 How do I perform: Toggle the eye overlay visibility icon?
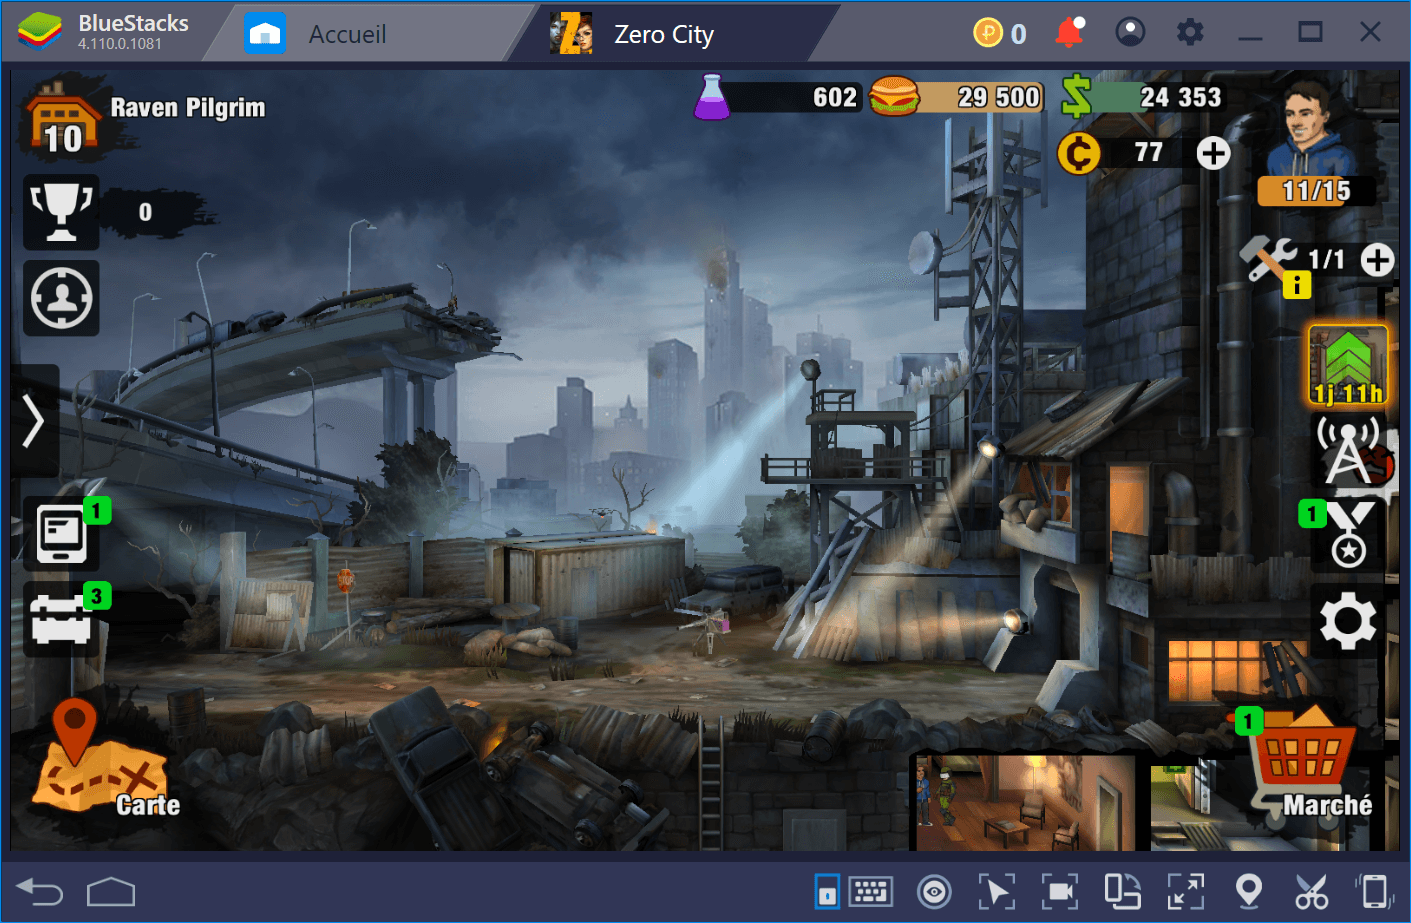click(x=934, y=891)
